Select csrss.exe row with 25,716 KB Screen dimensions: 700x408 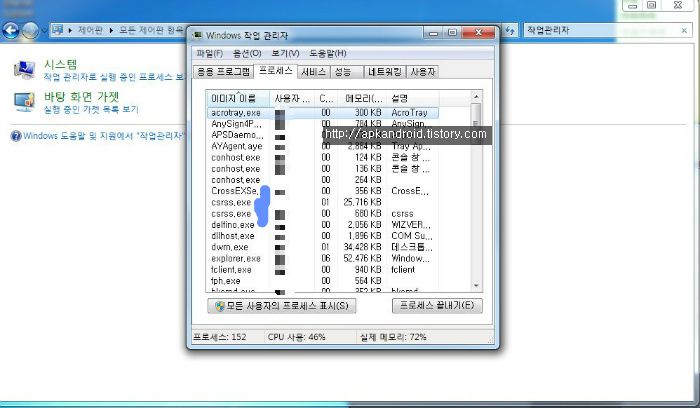[322, 202]
